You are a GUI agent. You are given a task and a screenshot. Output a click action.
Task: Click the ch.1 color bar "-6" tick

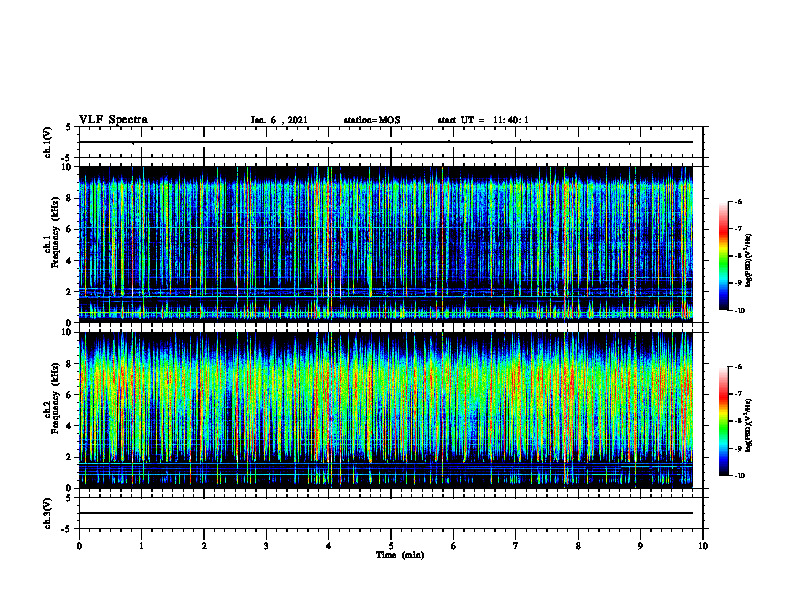coord(738,202)
